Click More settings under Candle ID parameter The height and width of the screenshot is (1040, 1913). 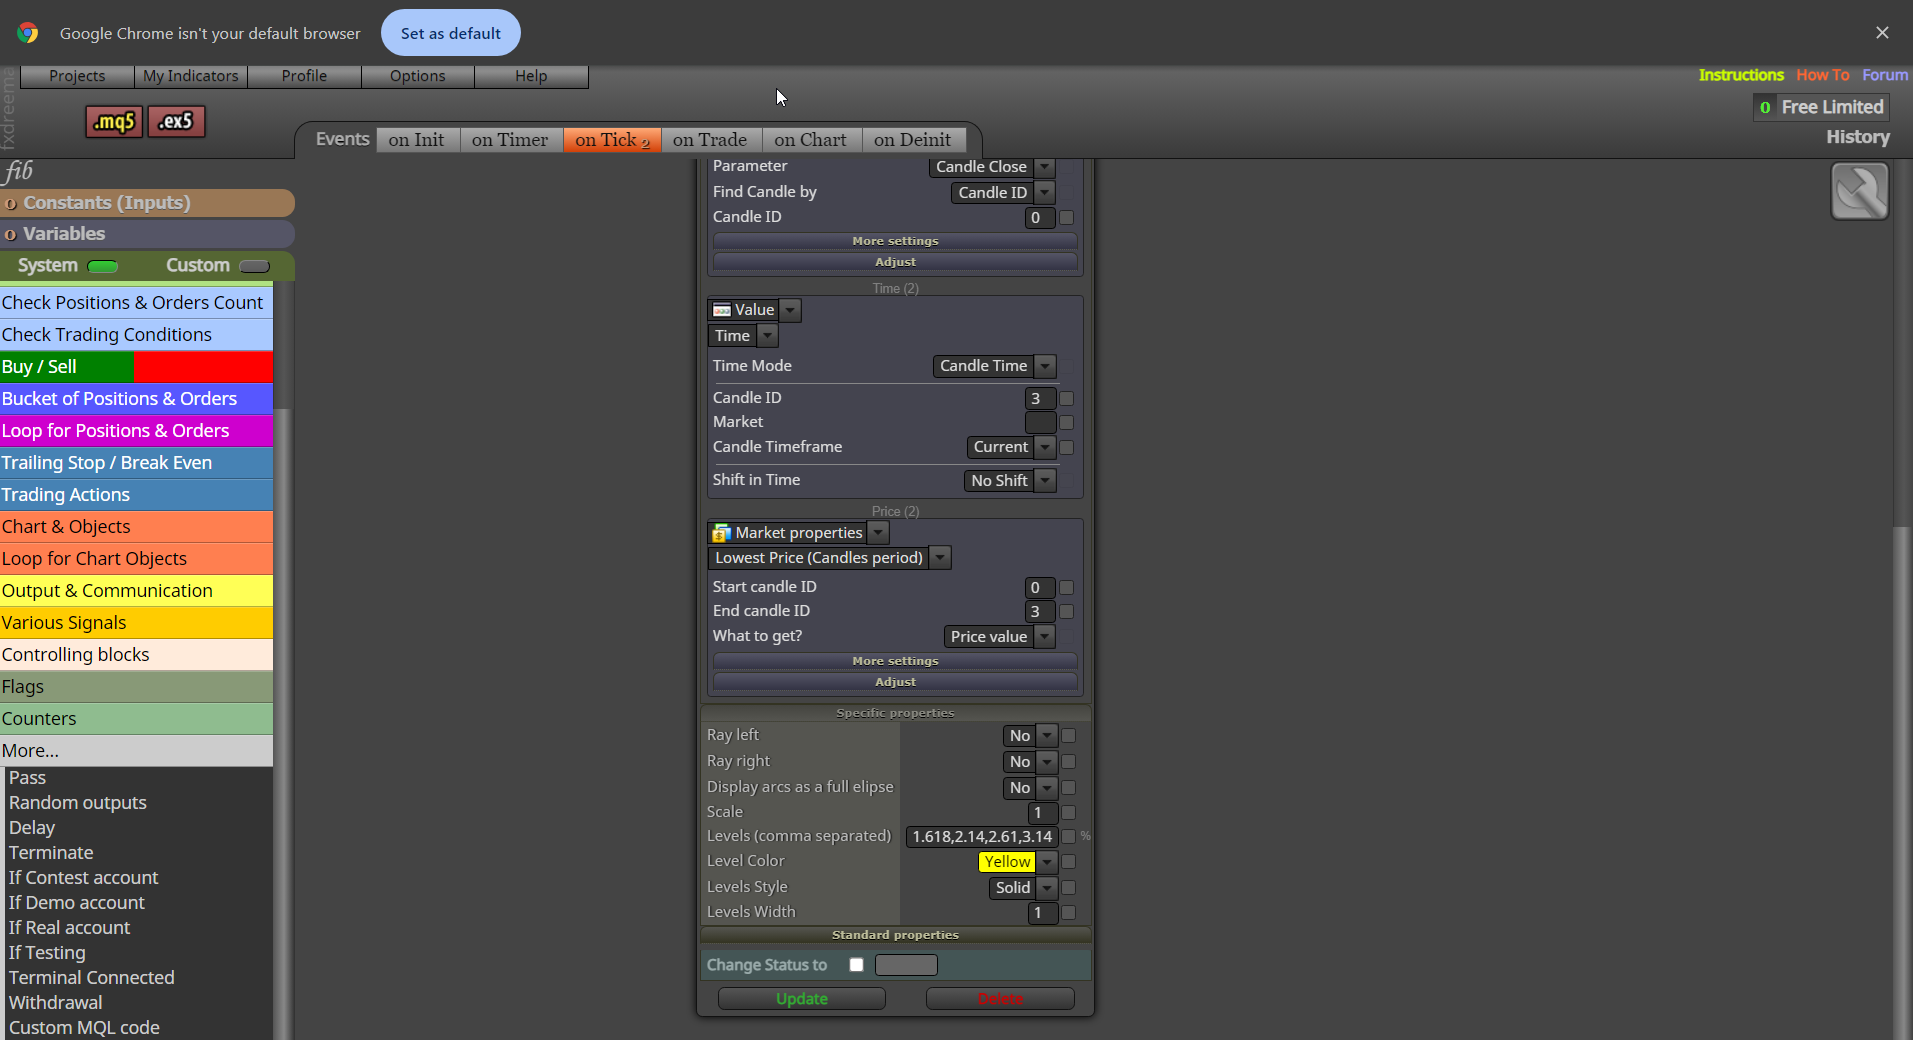[895, 241]
